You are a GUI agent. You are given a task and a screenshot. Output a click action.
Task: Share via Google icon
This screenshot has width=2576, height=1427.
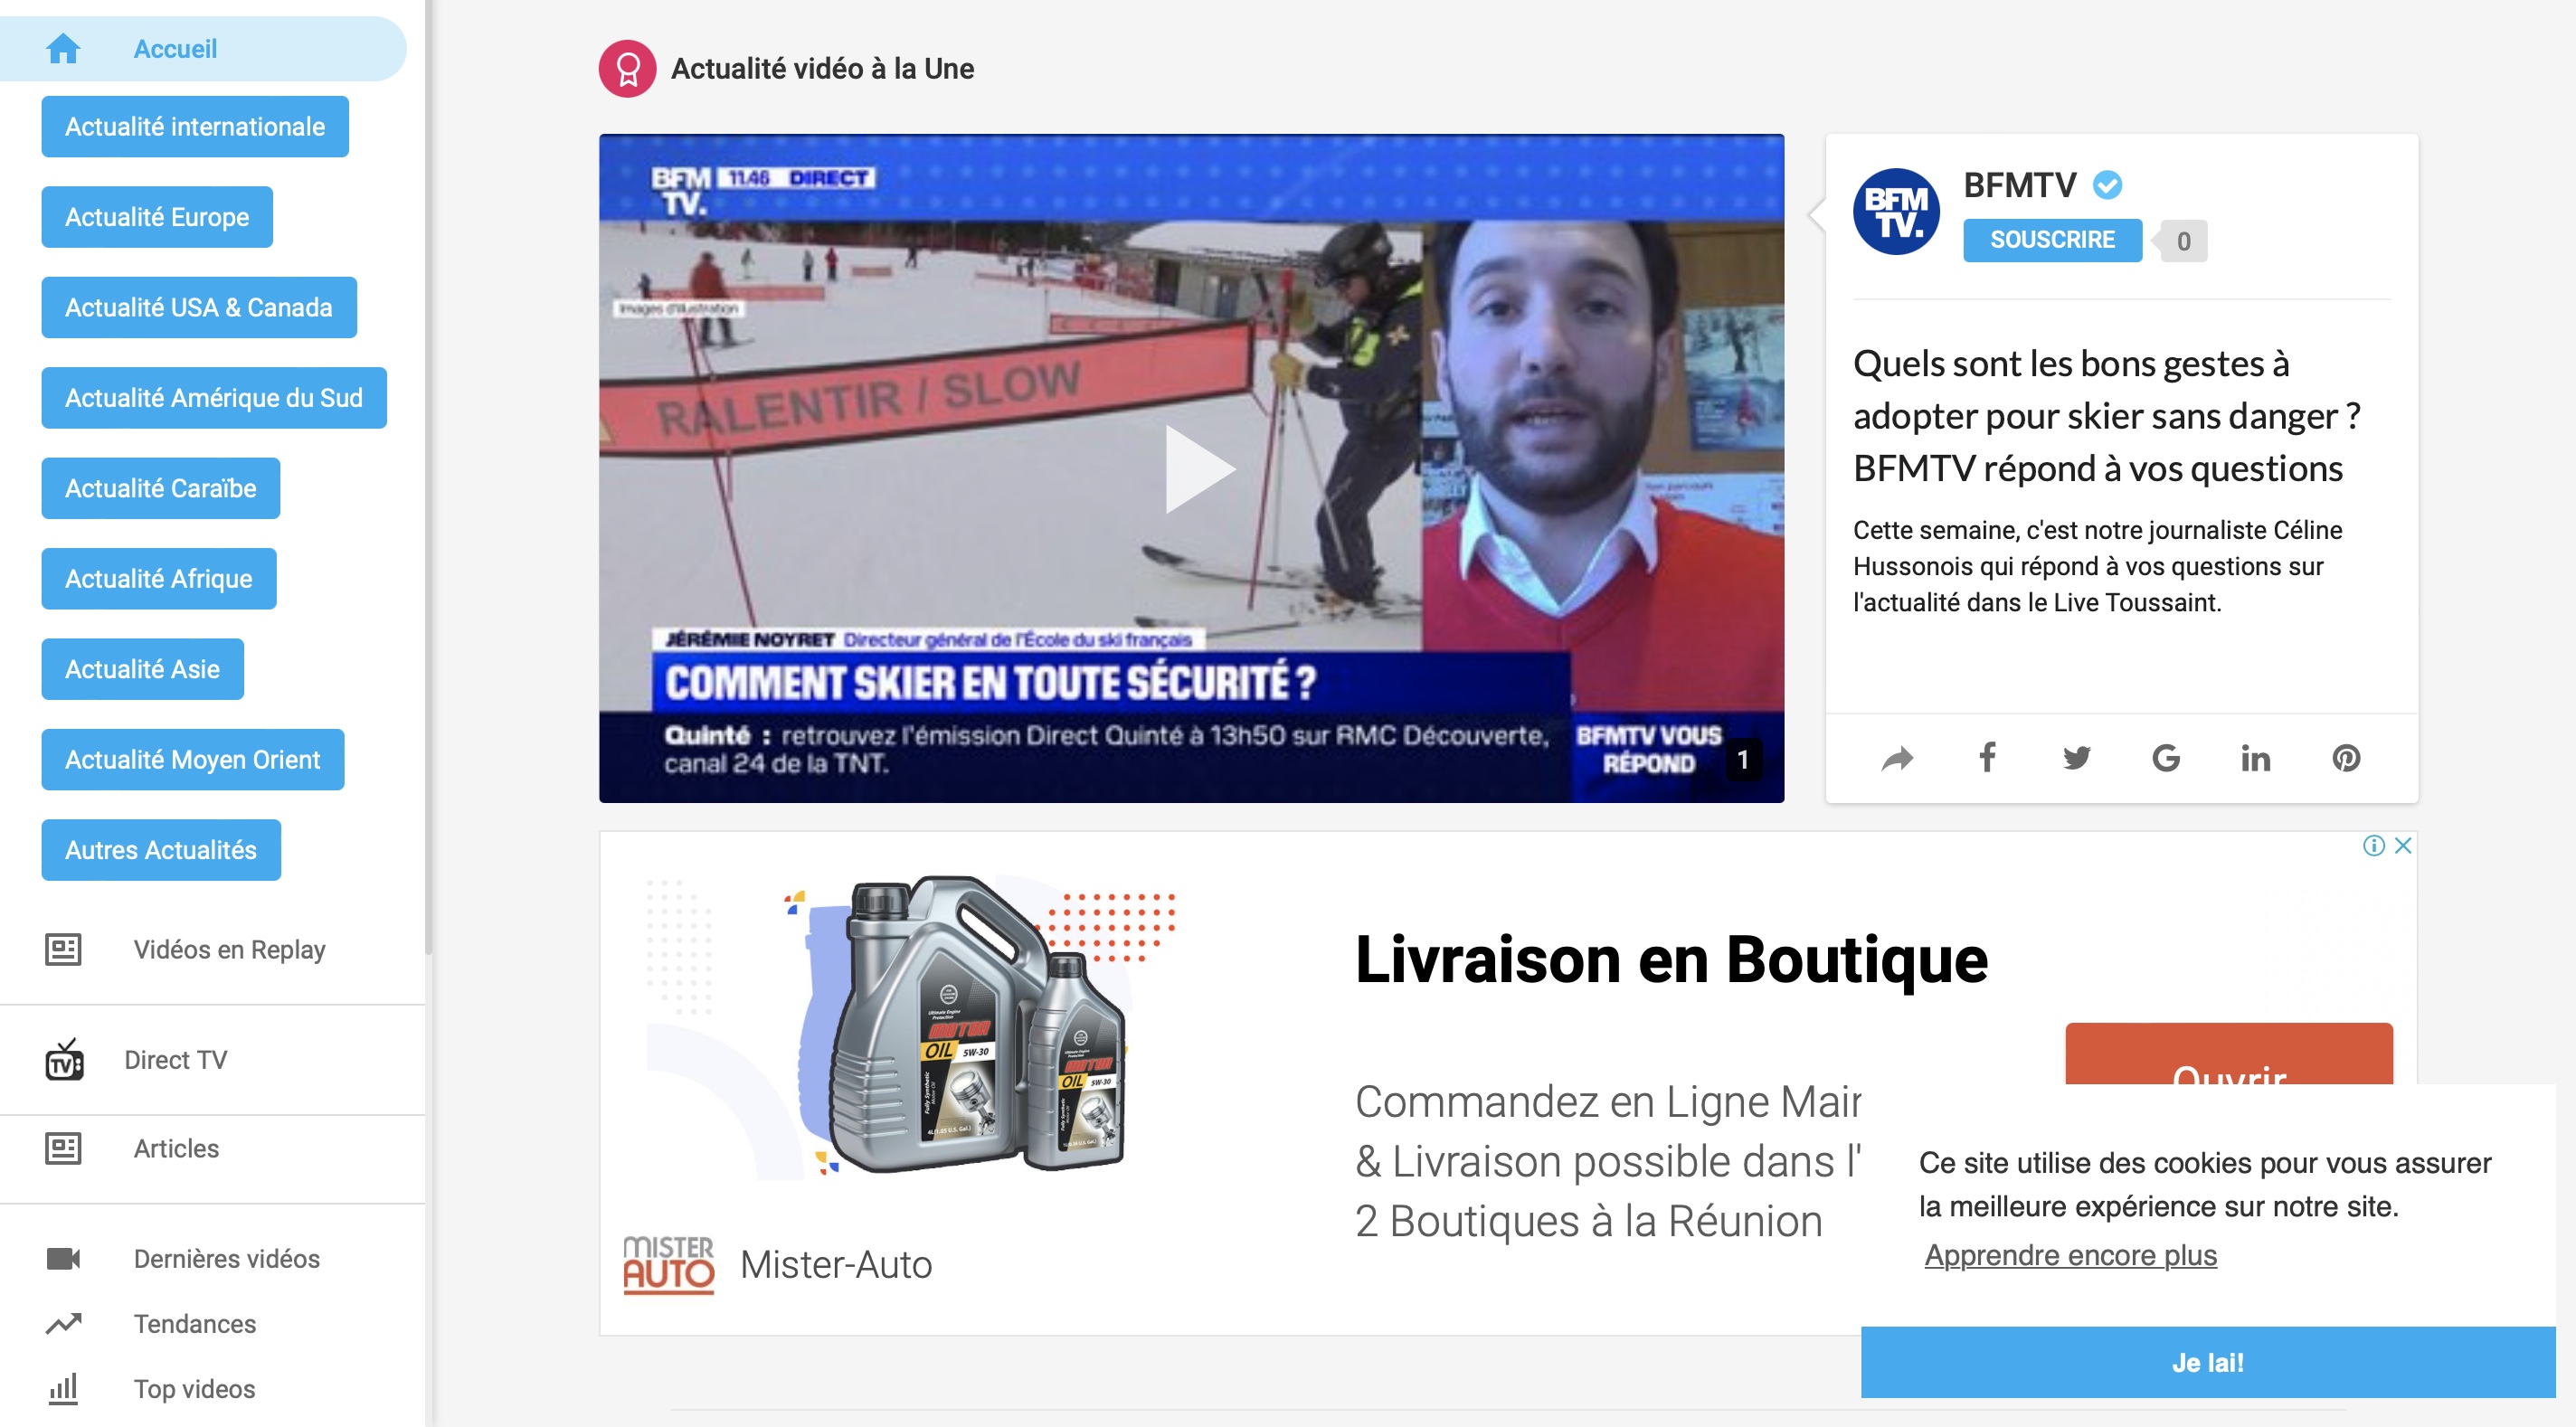[x=2165, y=758]
